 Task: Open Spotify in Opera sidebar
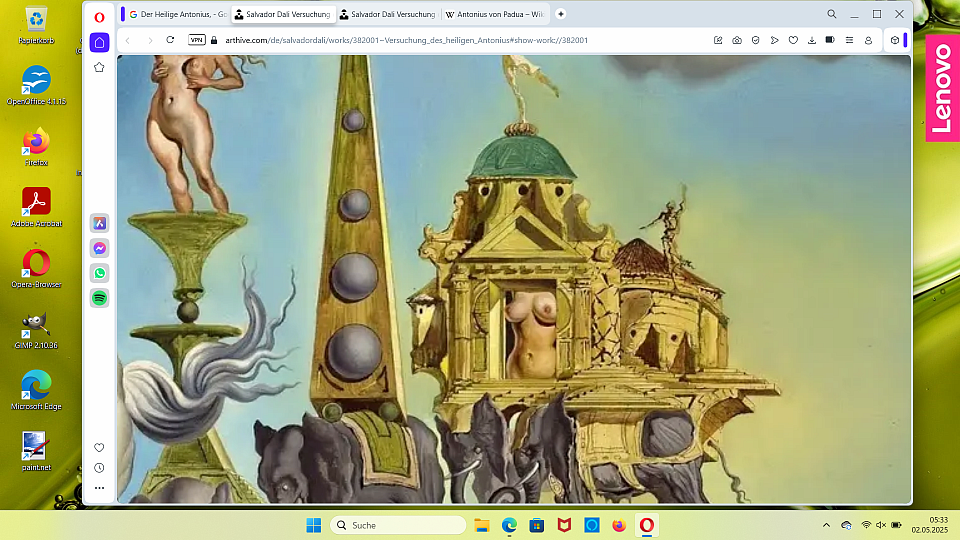pos(99,298)
